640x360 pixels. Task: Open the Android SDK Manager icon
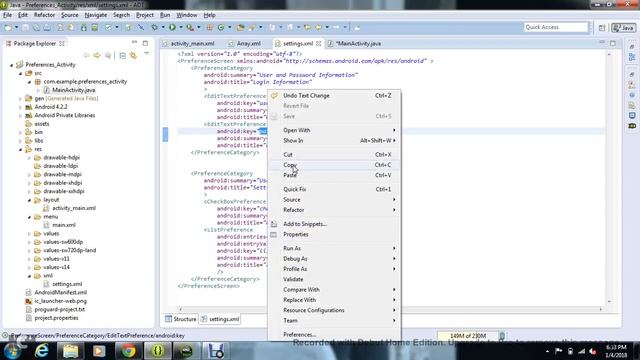click(84, 27)
